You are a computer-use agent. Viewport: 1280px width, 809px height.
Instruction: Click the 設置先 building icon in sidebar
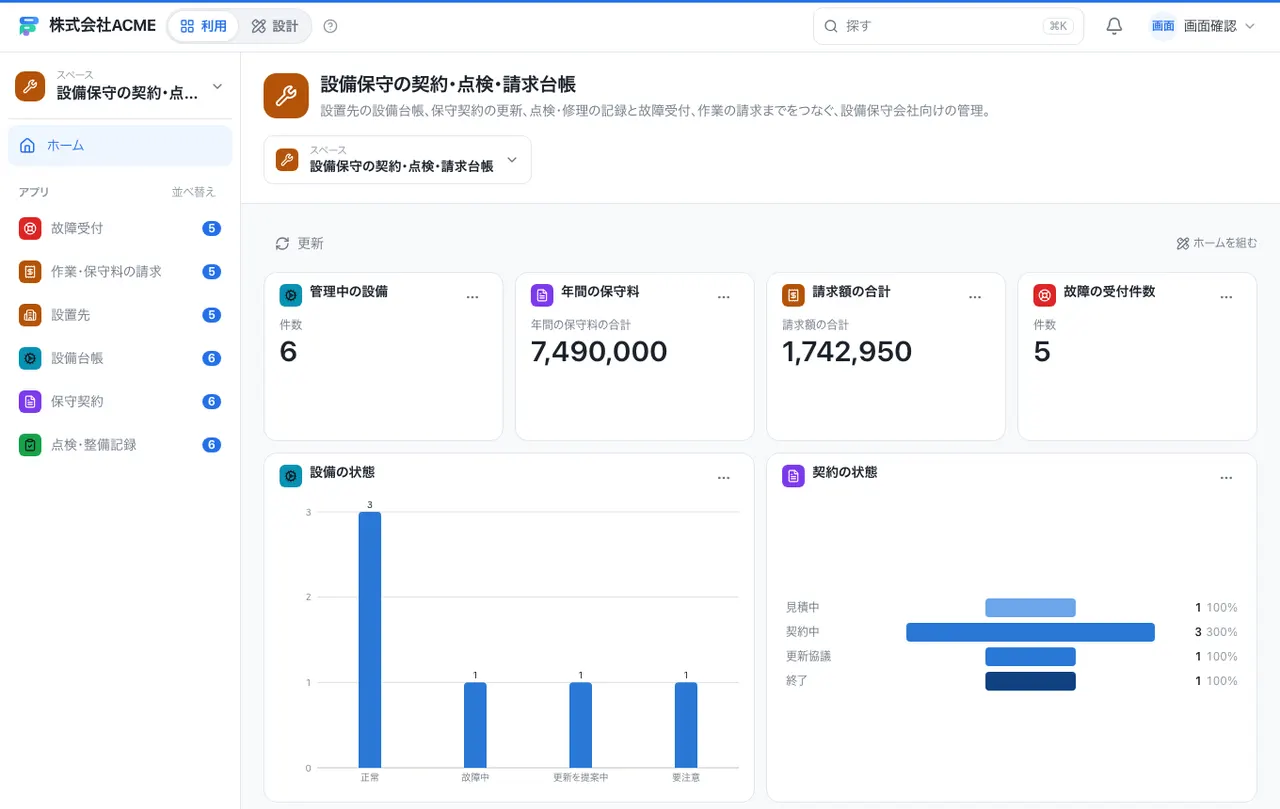coord(30,315)
